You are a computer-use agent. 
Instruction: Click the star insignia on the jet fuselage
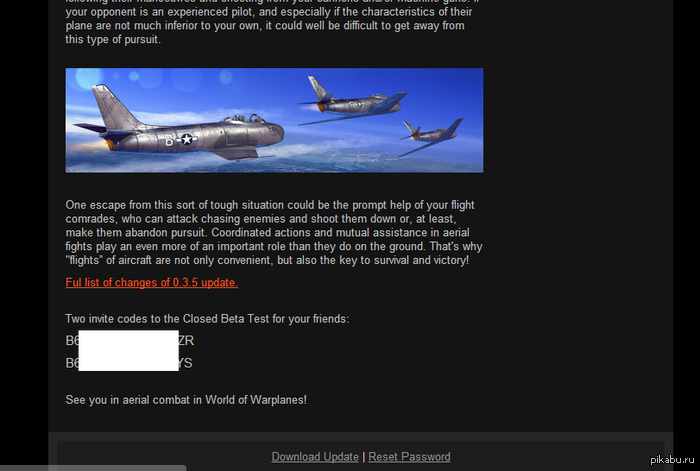(x=187, y=140)
